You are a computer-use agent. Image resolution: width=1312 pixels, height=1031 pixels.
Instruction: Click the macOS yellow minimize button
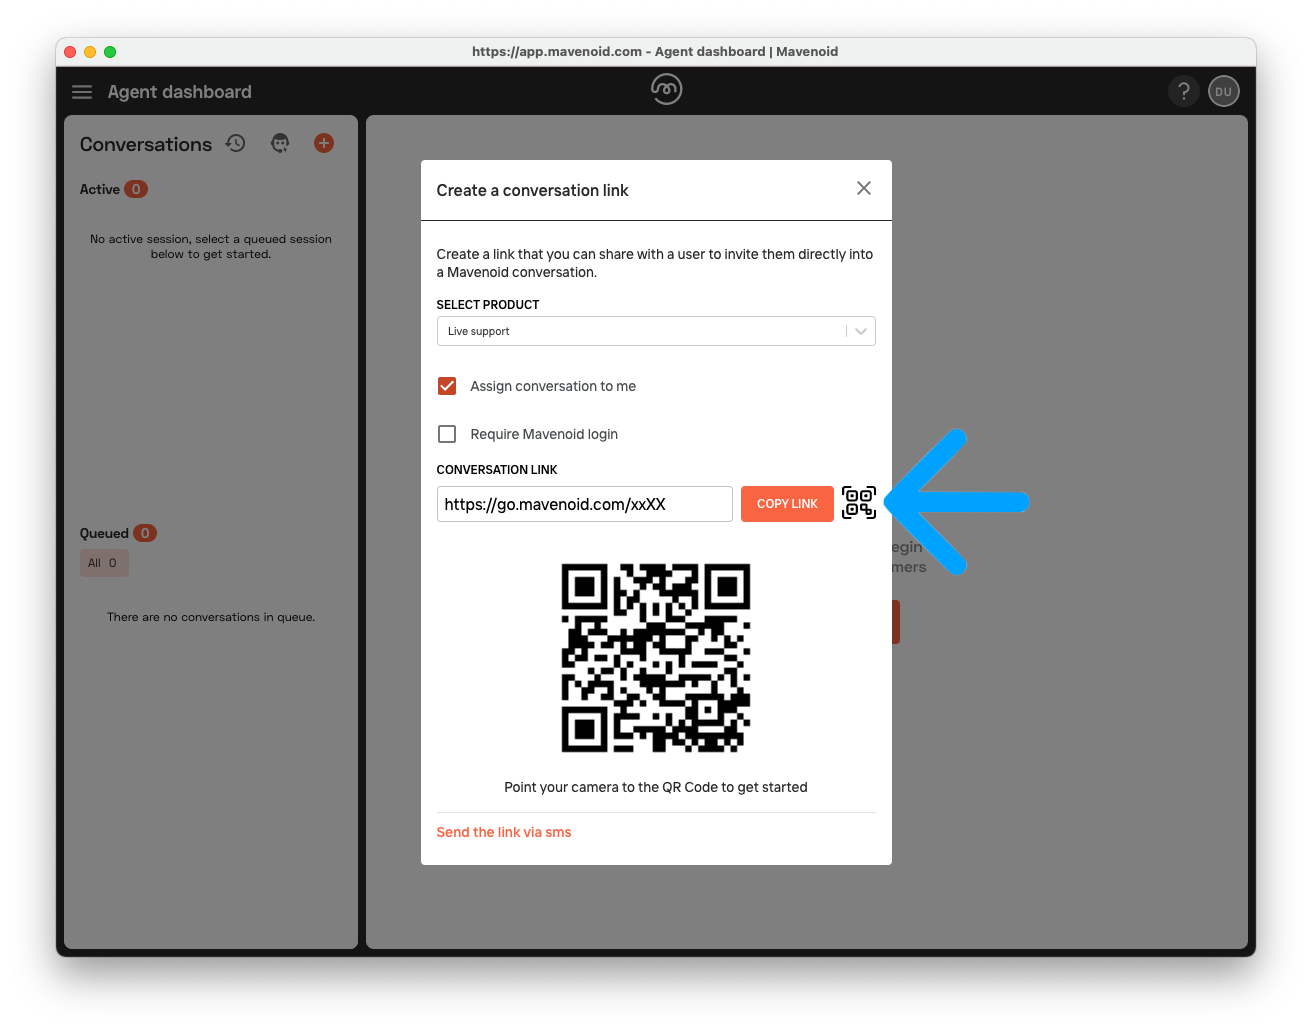coord(90,52)
